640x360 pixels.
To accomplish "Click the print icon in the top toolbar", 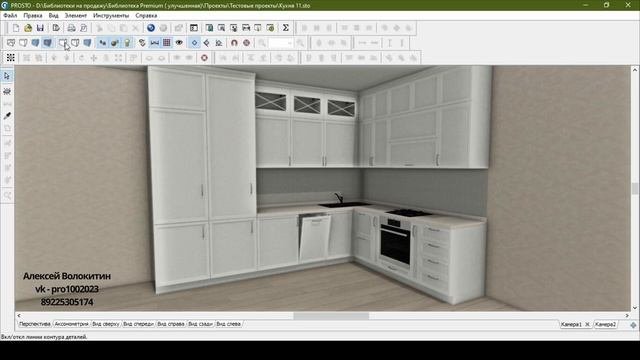I will point(71,28).
